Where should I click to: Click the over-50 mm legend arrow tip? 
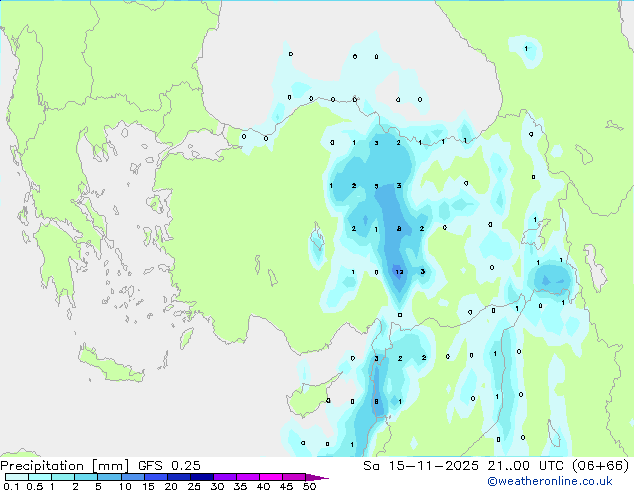click(x=317, y=477)
